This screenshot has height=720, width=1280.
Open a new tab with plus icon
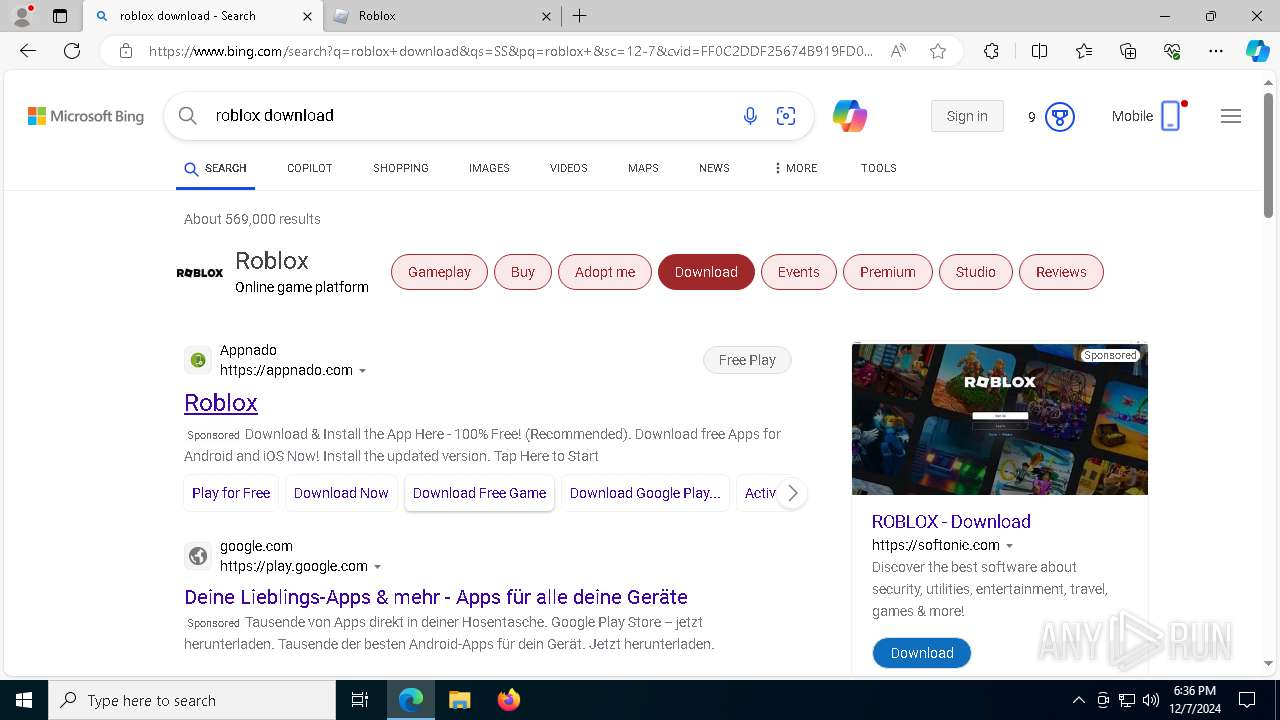[x=579, y=16]
